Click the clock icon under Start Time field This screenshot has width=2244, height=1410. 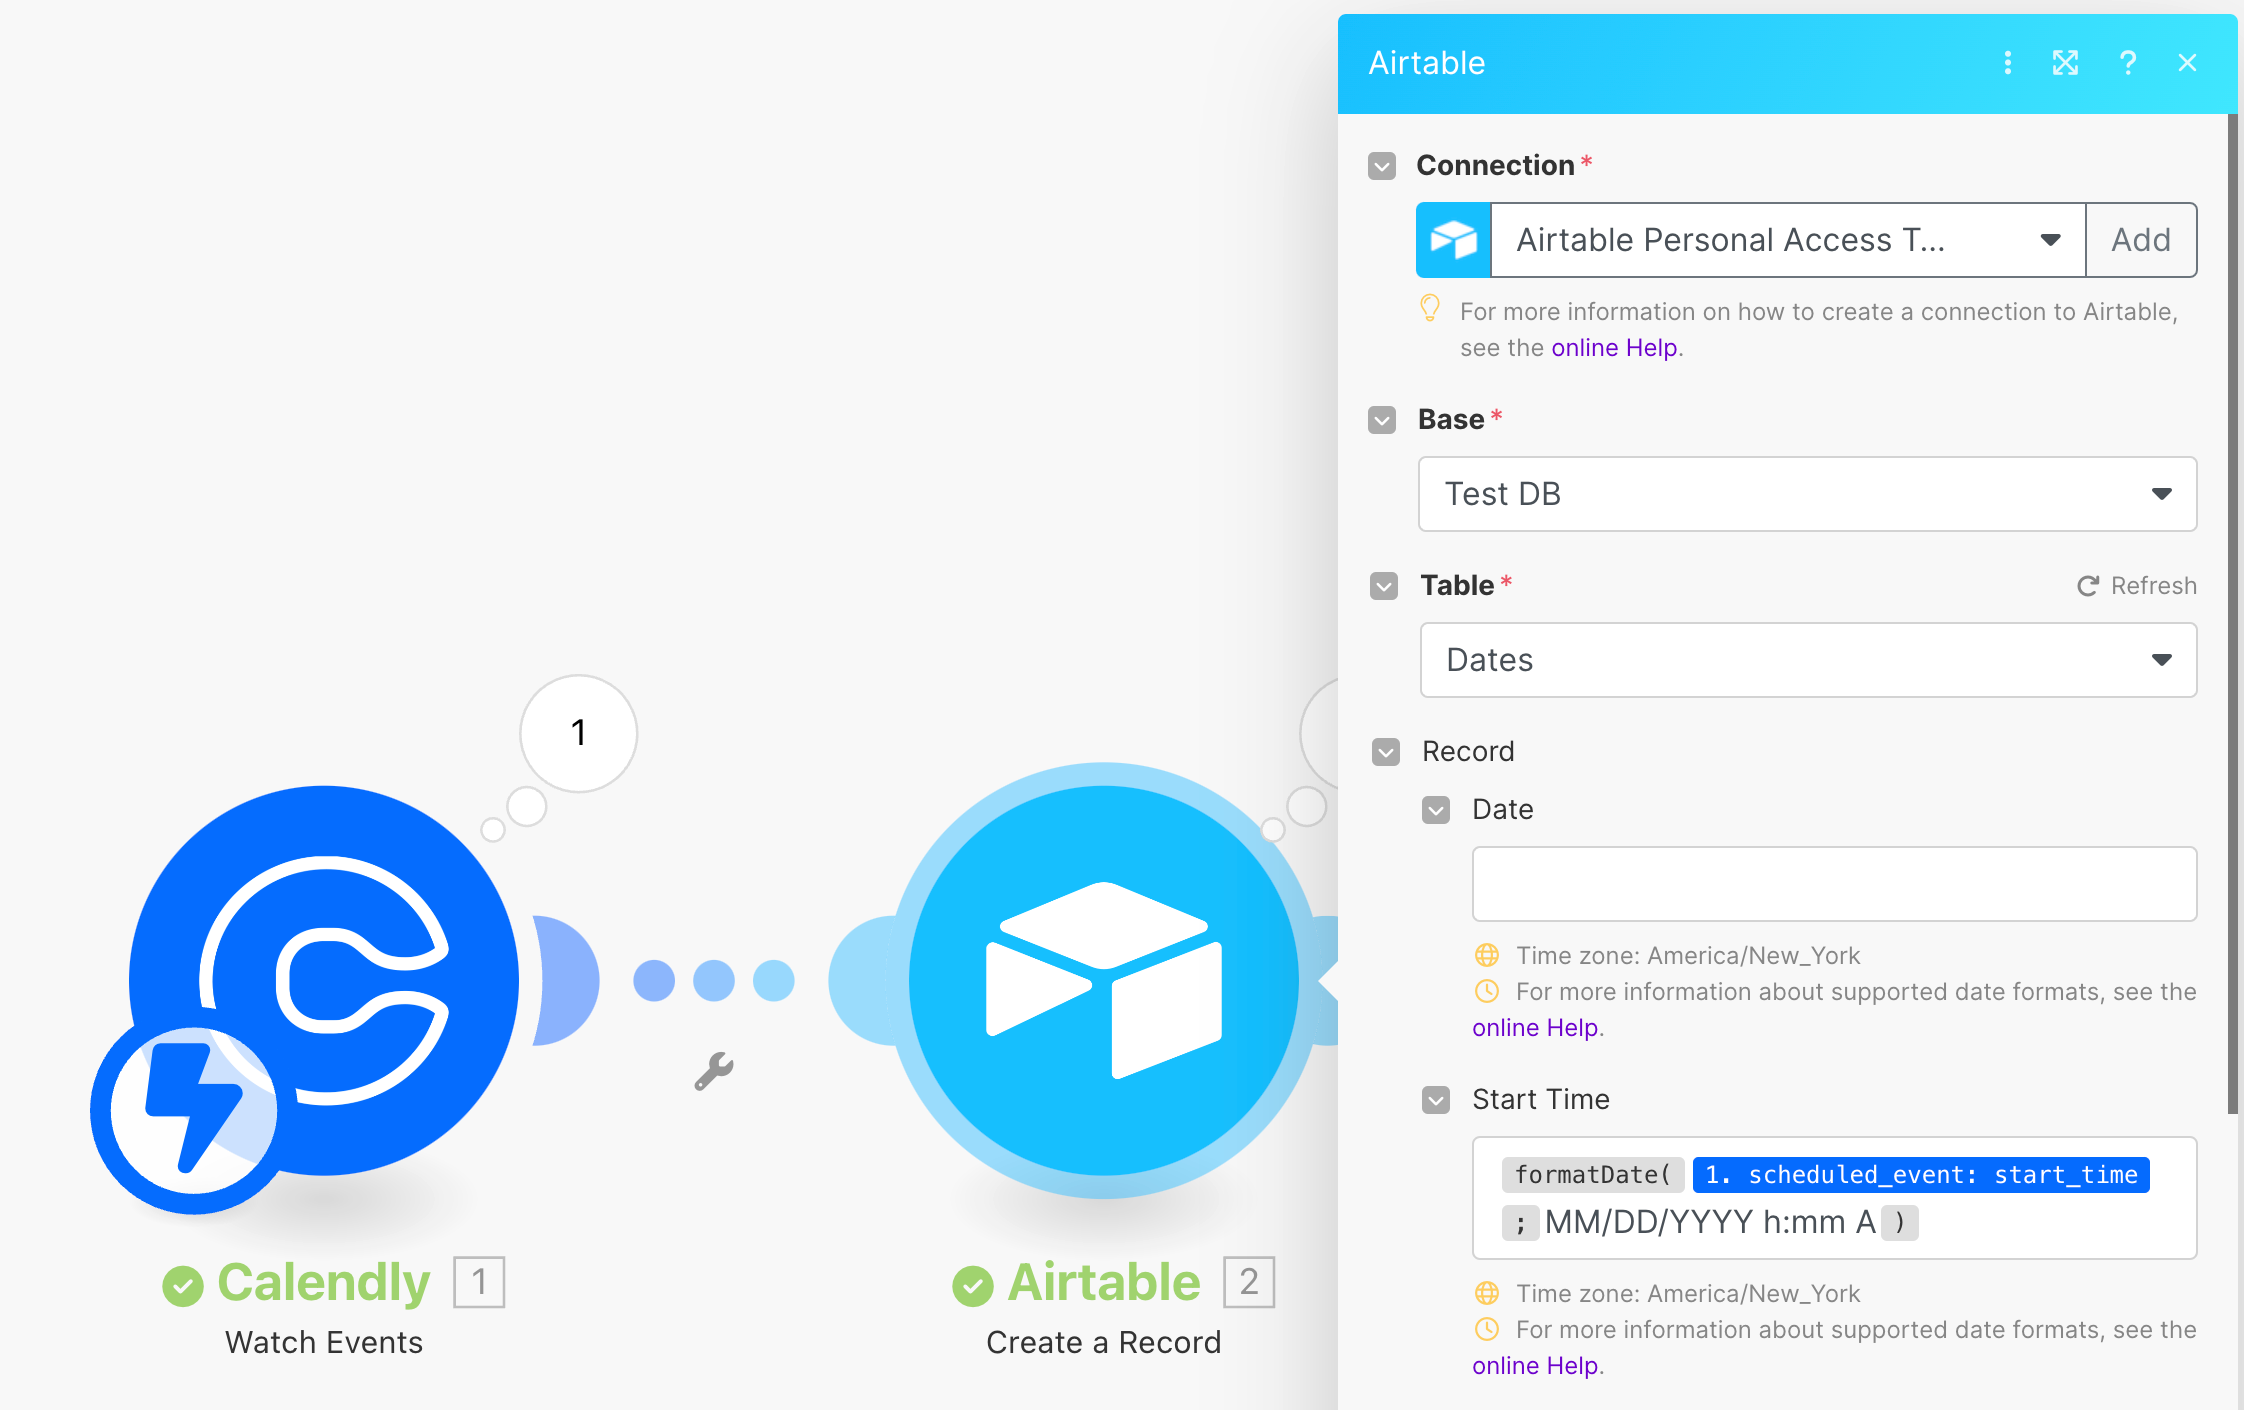point(1487,1329)
